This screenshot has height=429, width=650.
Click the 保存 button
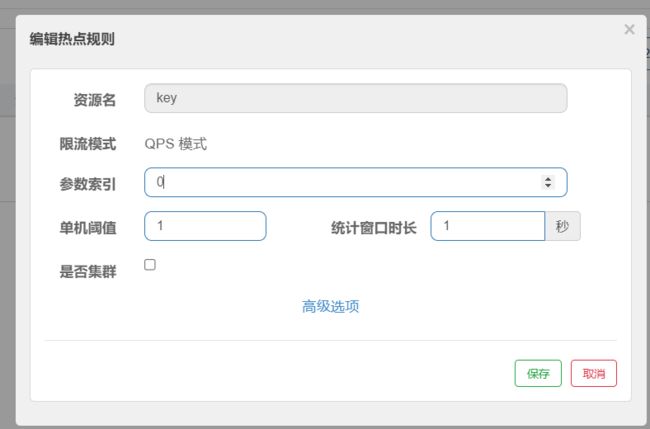coord(538,373)
